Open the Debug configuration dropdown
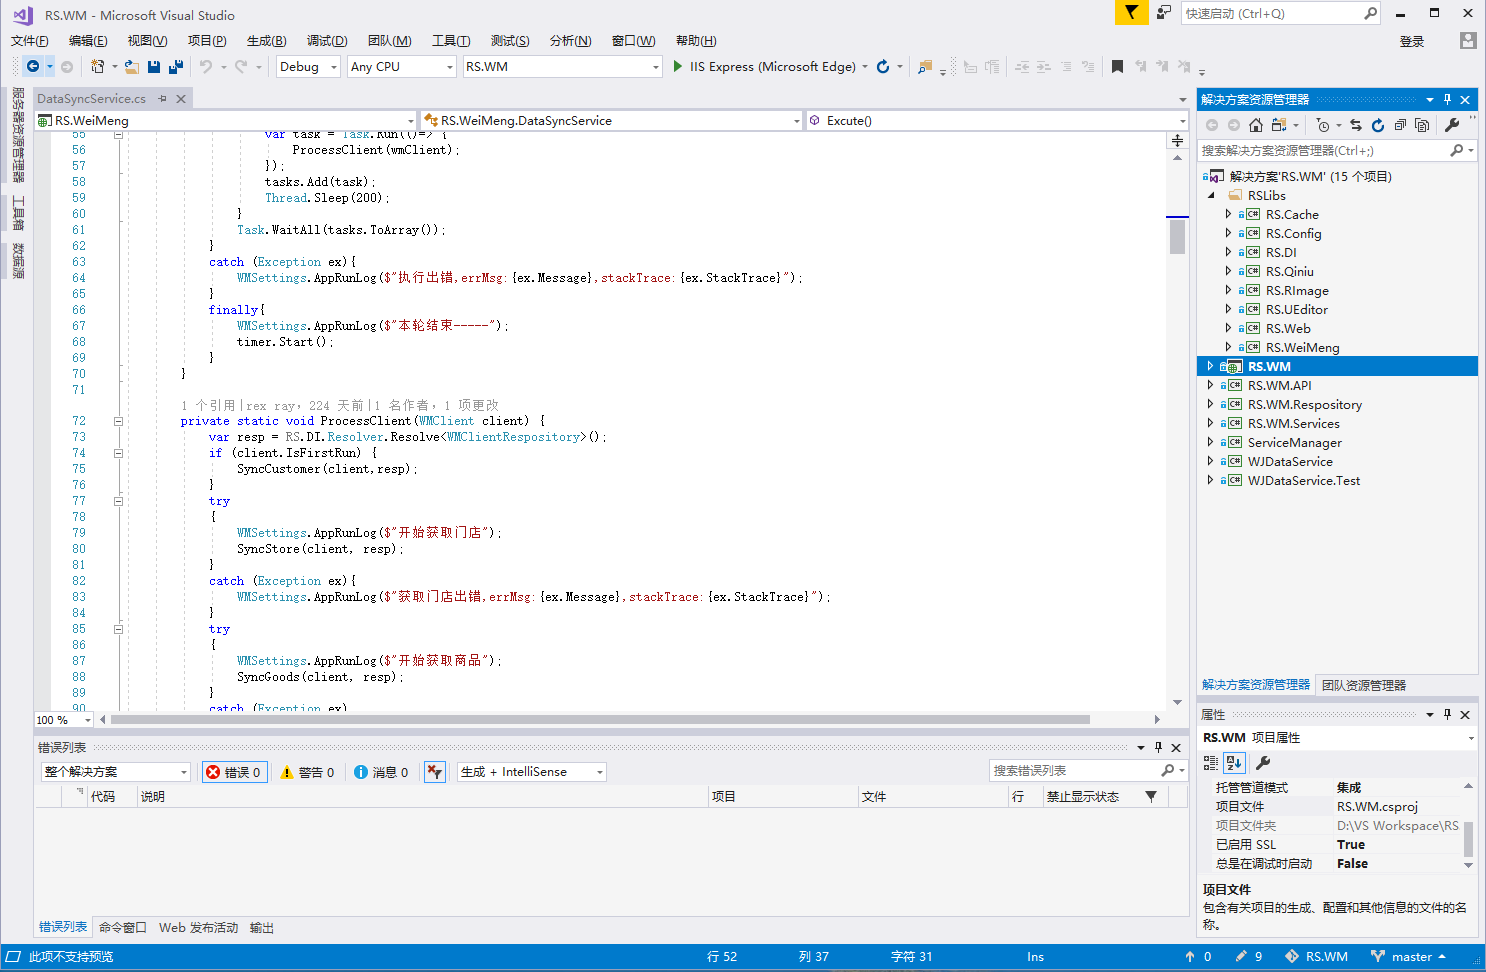The image size is (1486, 972). point(308,67)
